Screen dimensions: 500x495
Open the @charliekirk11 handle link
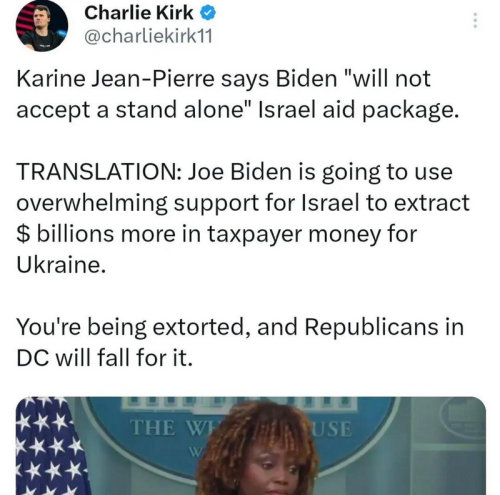148,36
